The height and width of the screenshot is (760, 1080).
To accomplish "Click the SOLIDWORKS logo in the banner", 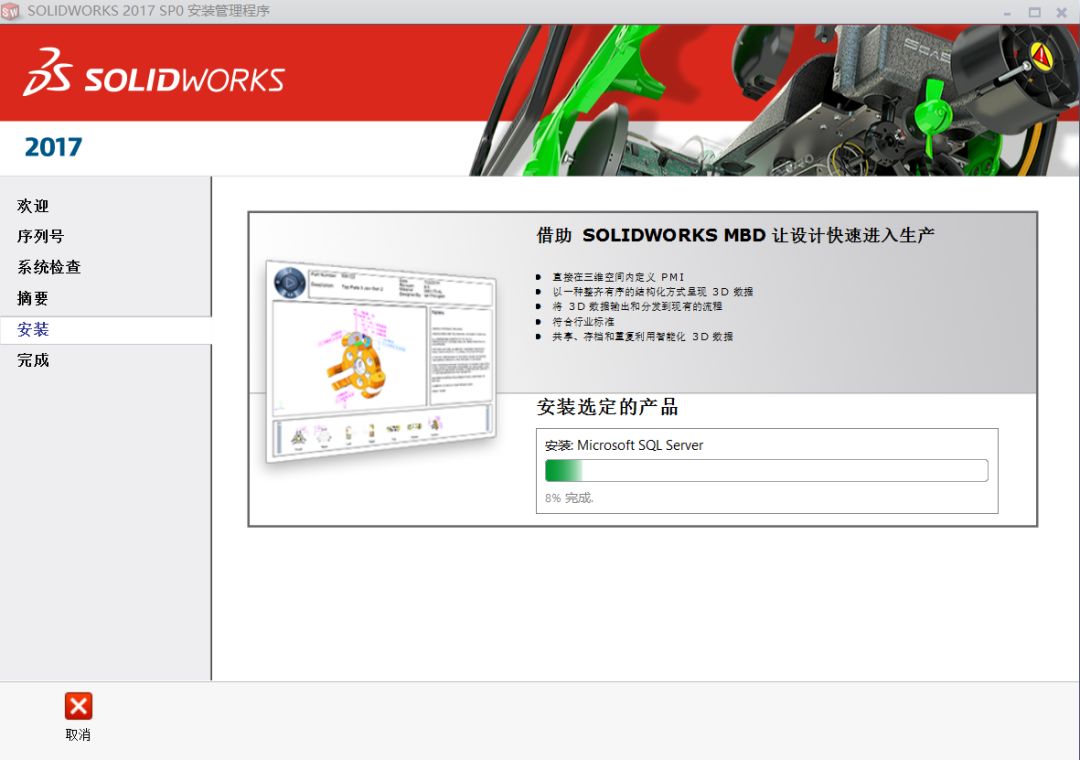I will [154, 72].
